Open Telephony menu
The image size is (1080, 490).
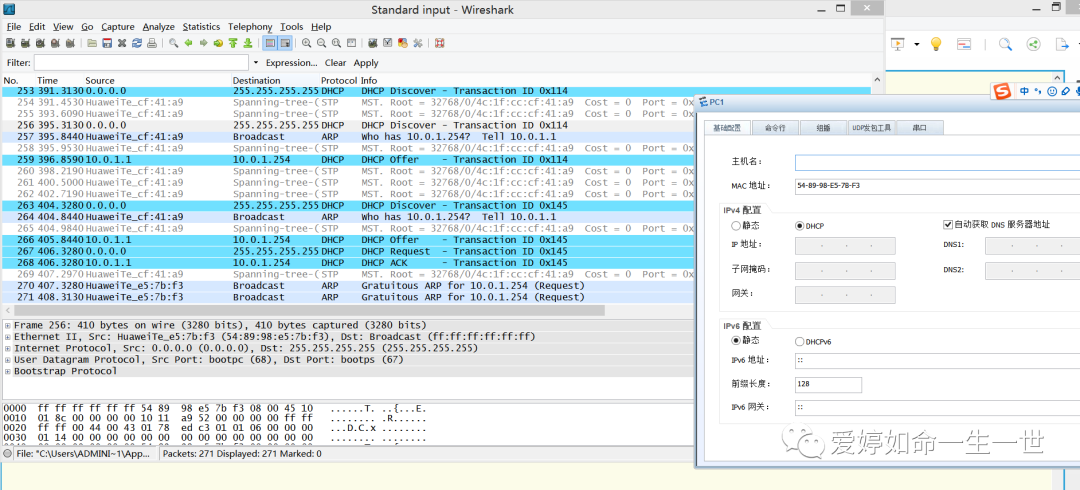250,27
